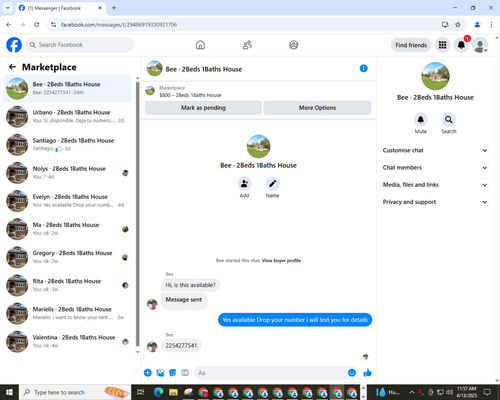500x400 pixels.
Task: Expand the Customise chat section
Action: coord(435,150)
